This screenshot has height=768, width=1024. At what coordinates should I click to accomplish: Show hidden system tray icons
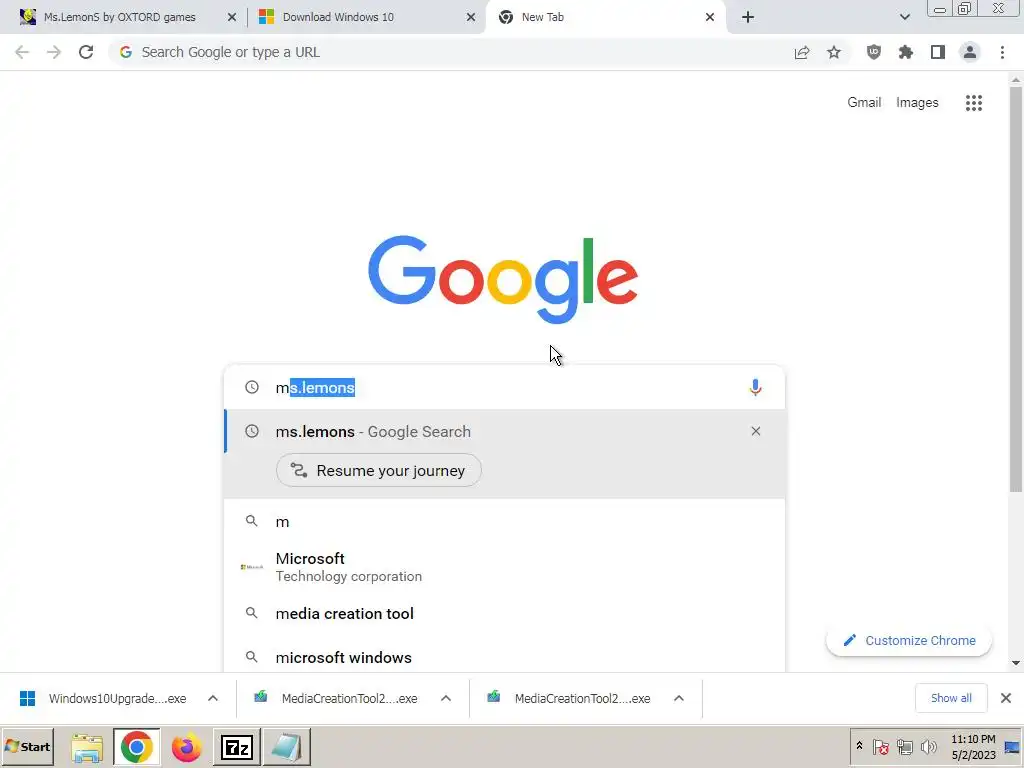point(859,746)
